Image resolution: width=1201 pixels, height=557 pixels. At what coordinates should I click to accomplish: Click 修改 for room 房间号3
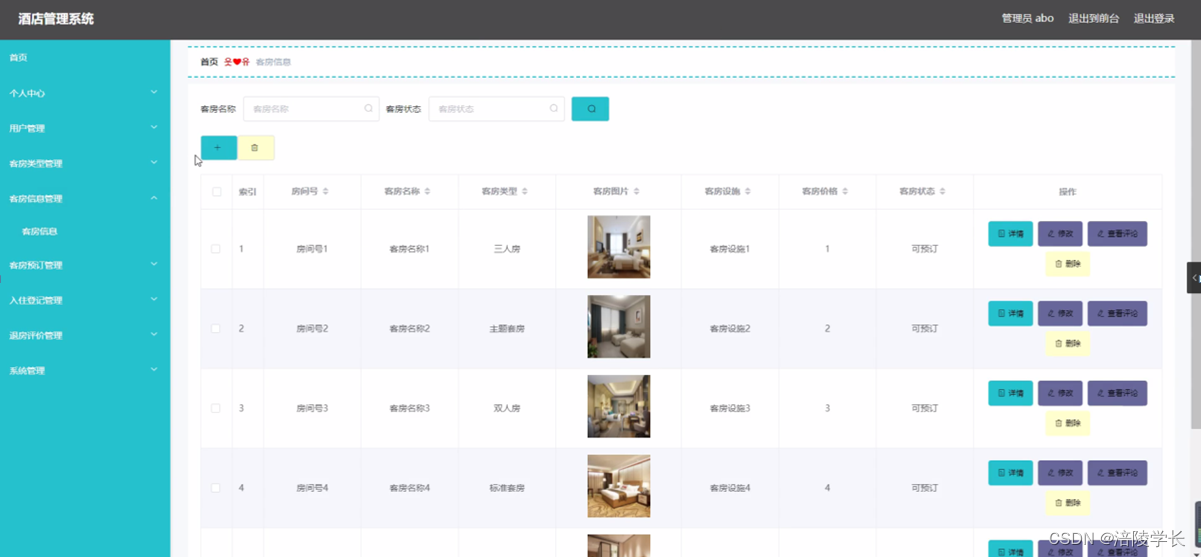pyautogui.click(x=1060, y=393)
